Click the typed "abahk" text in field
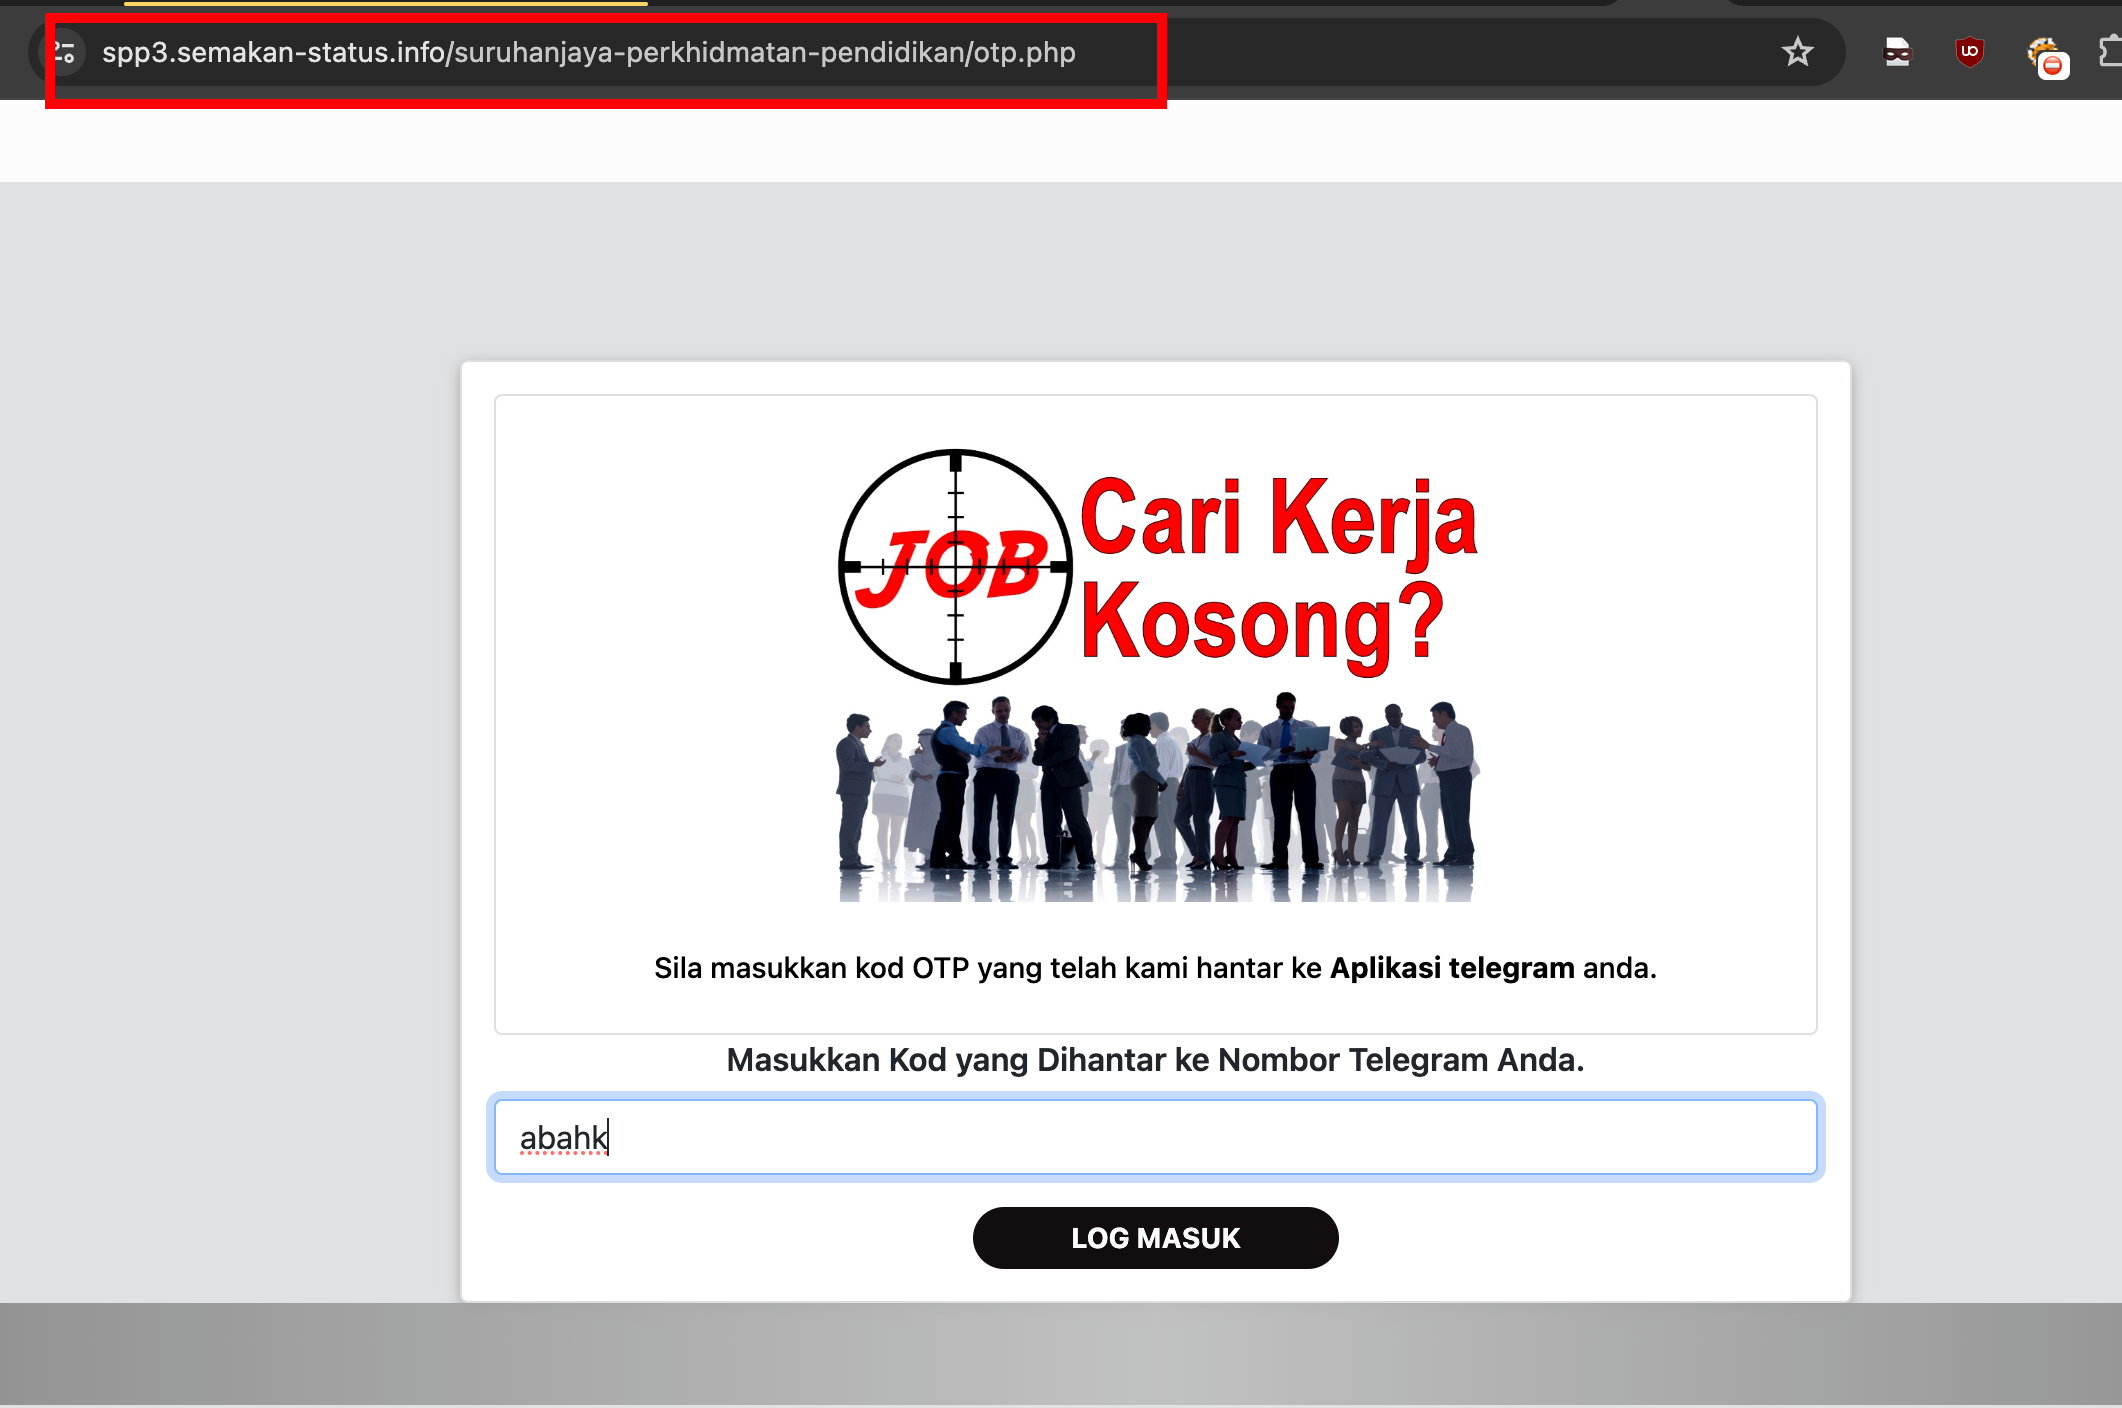This screenshot has width=2122, height=1408. [562, 1138]
